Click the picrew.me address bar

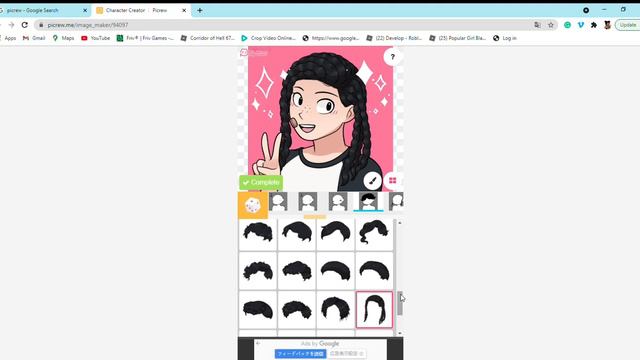click(286, 25)
